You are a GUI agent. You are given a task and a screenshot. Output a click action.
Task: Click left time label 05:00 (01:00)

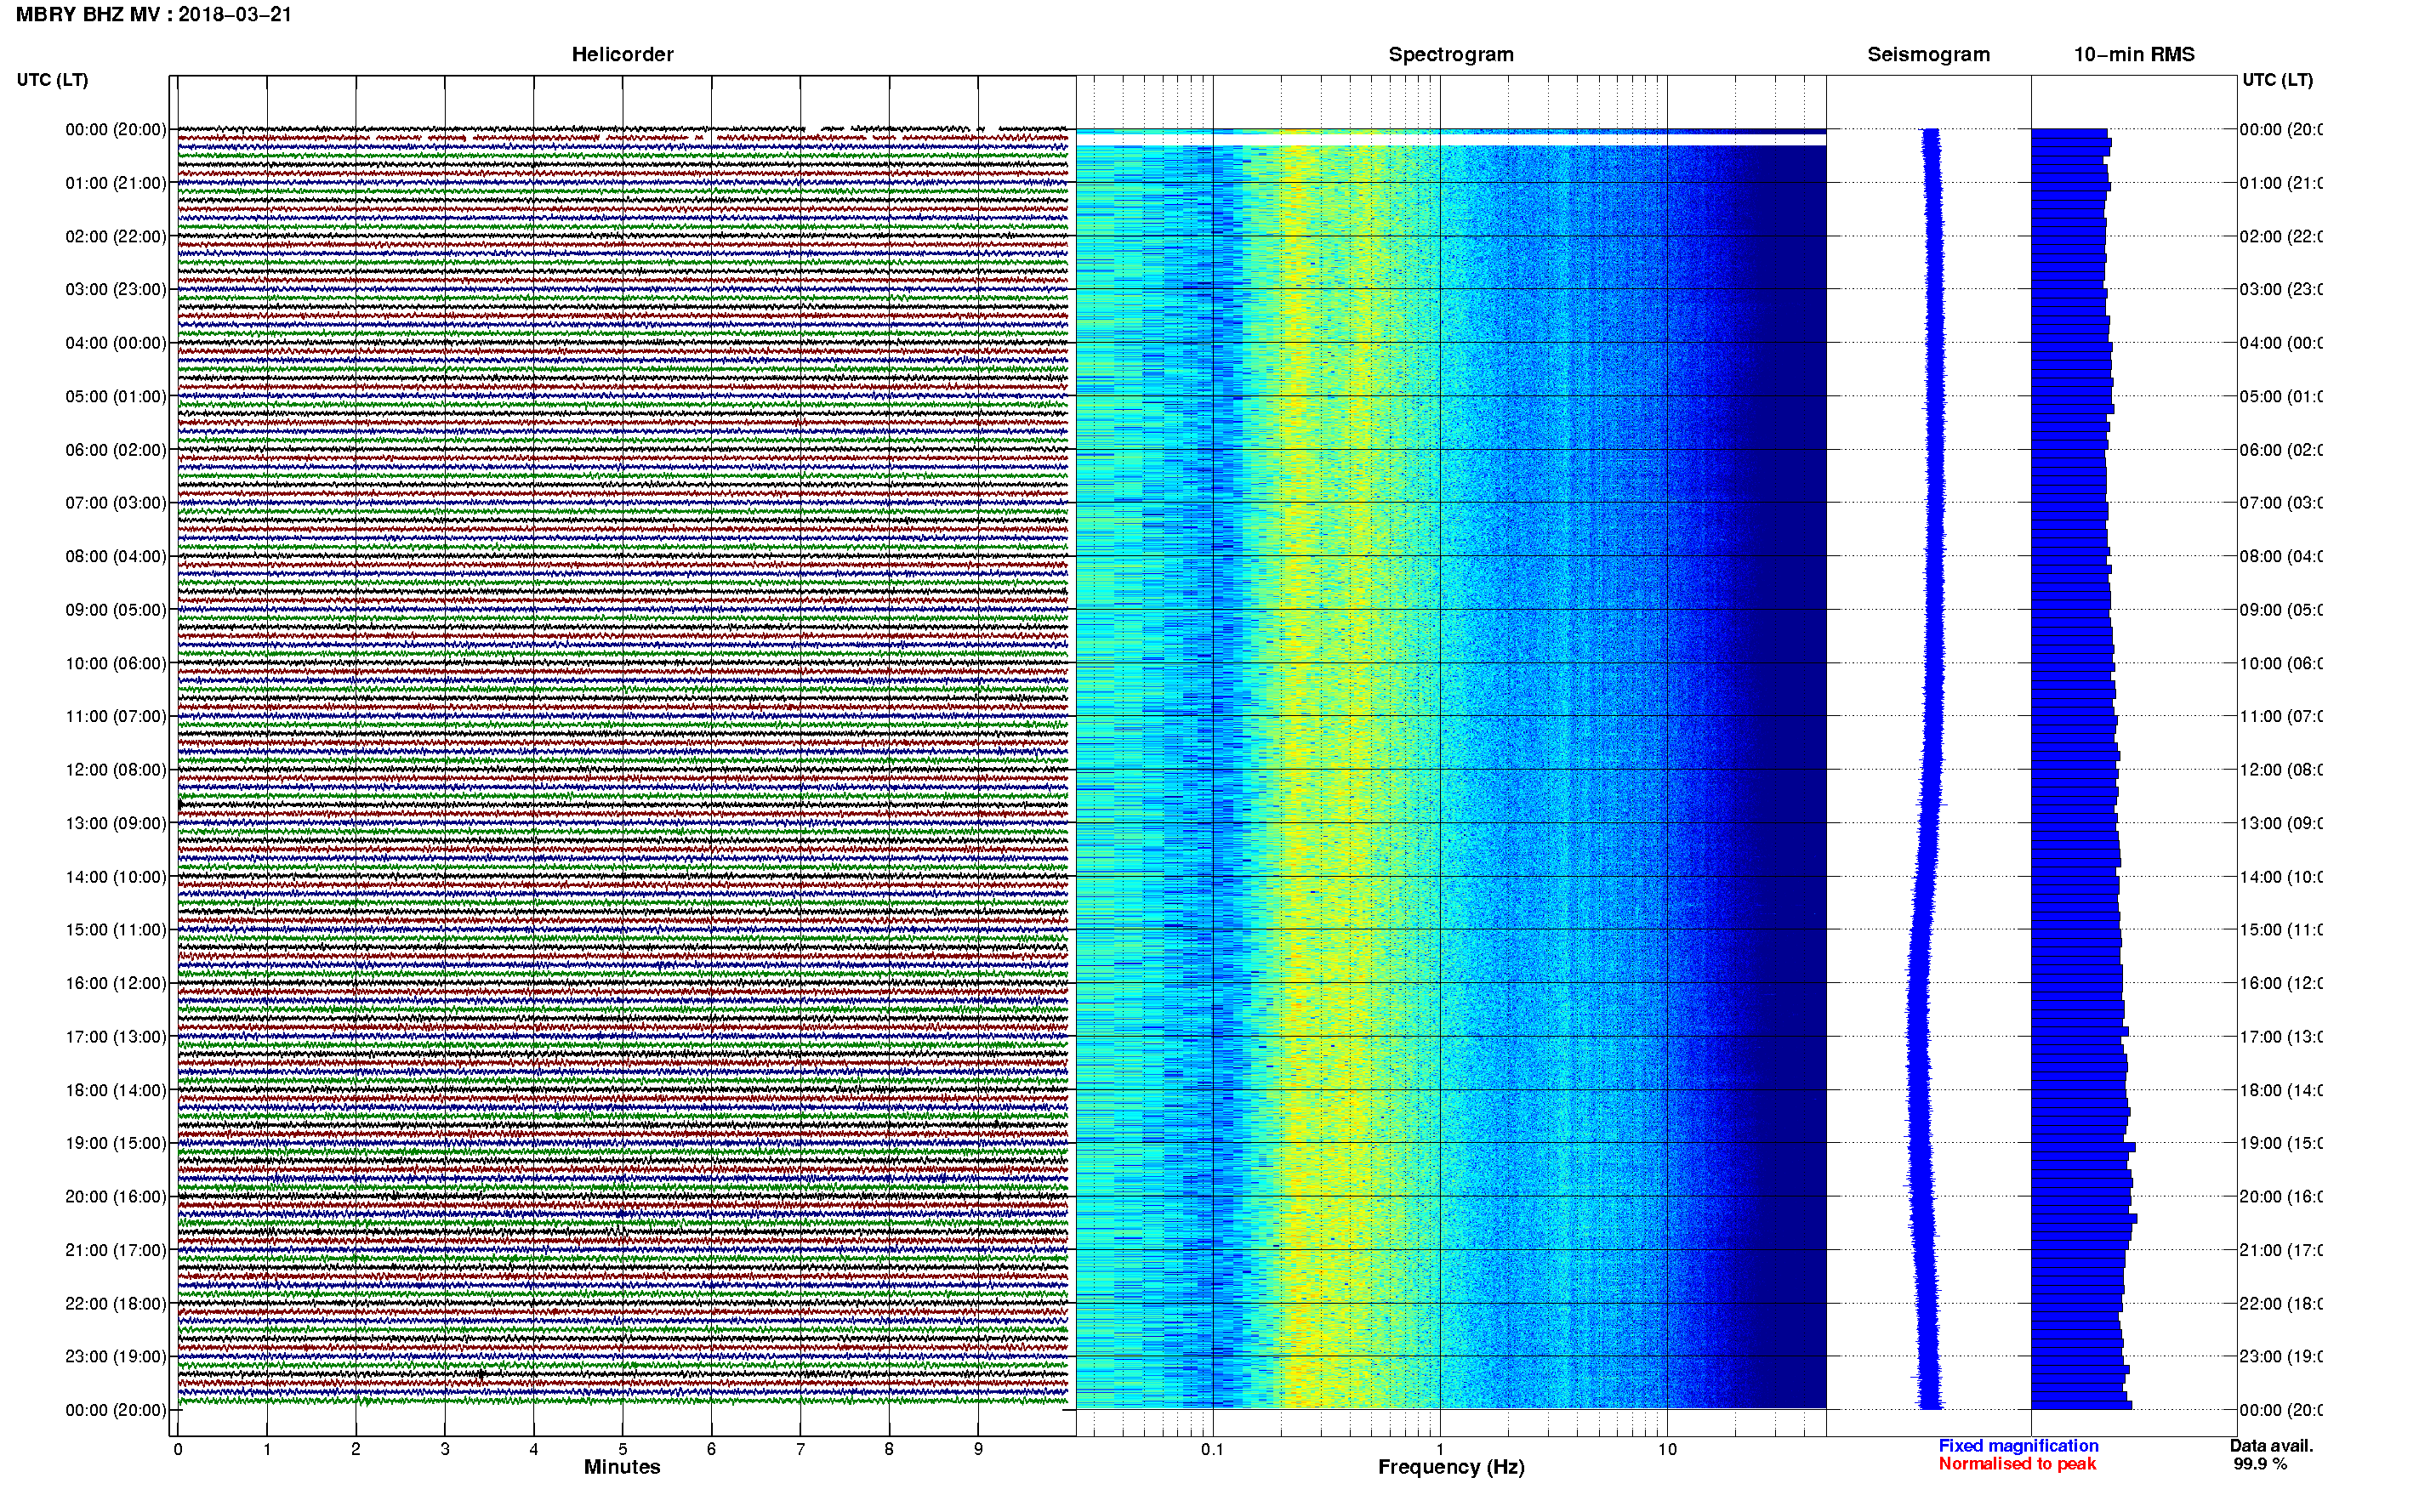click(116, 396)
